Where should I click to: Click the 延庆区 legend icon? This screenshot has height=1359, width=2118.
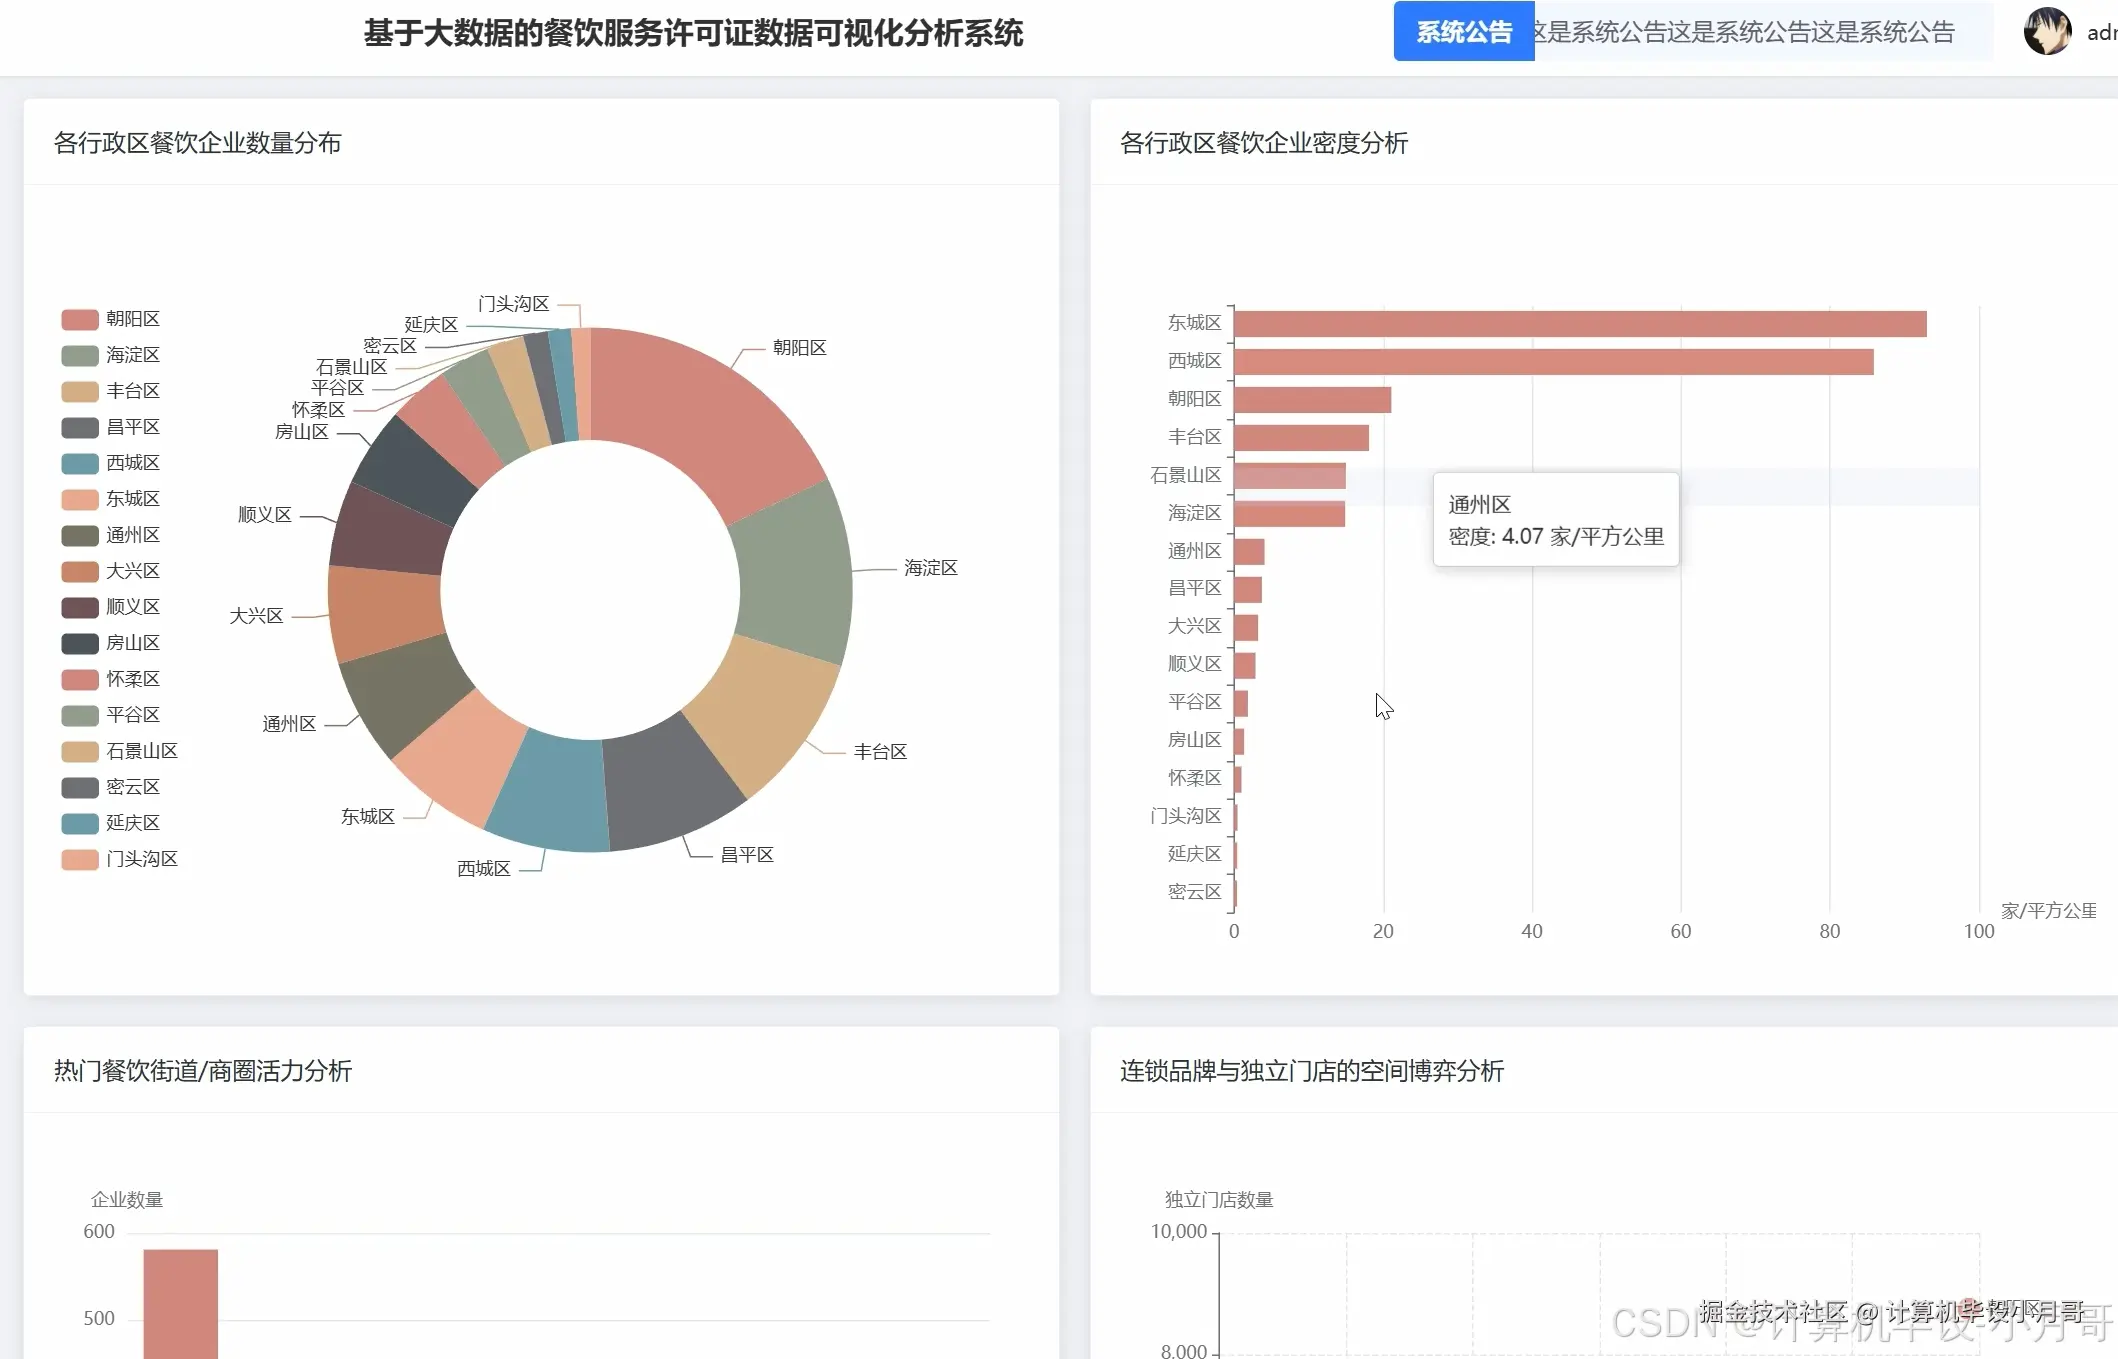[x=78, y=823]
